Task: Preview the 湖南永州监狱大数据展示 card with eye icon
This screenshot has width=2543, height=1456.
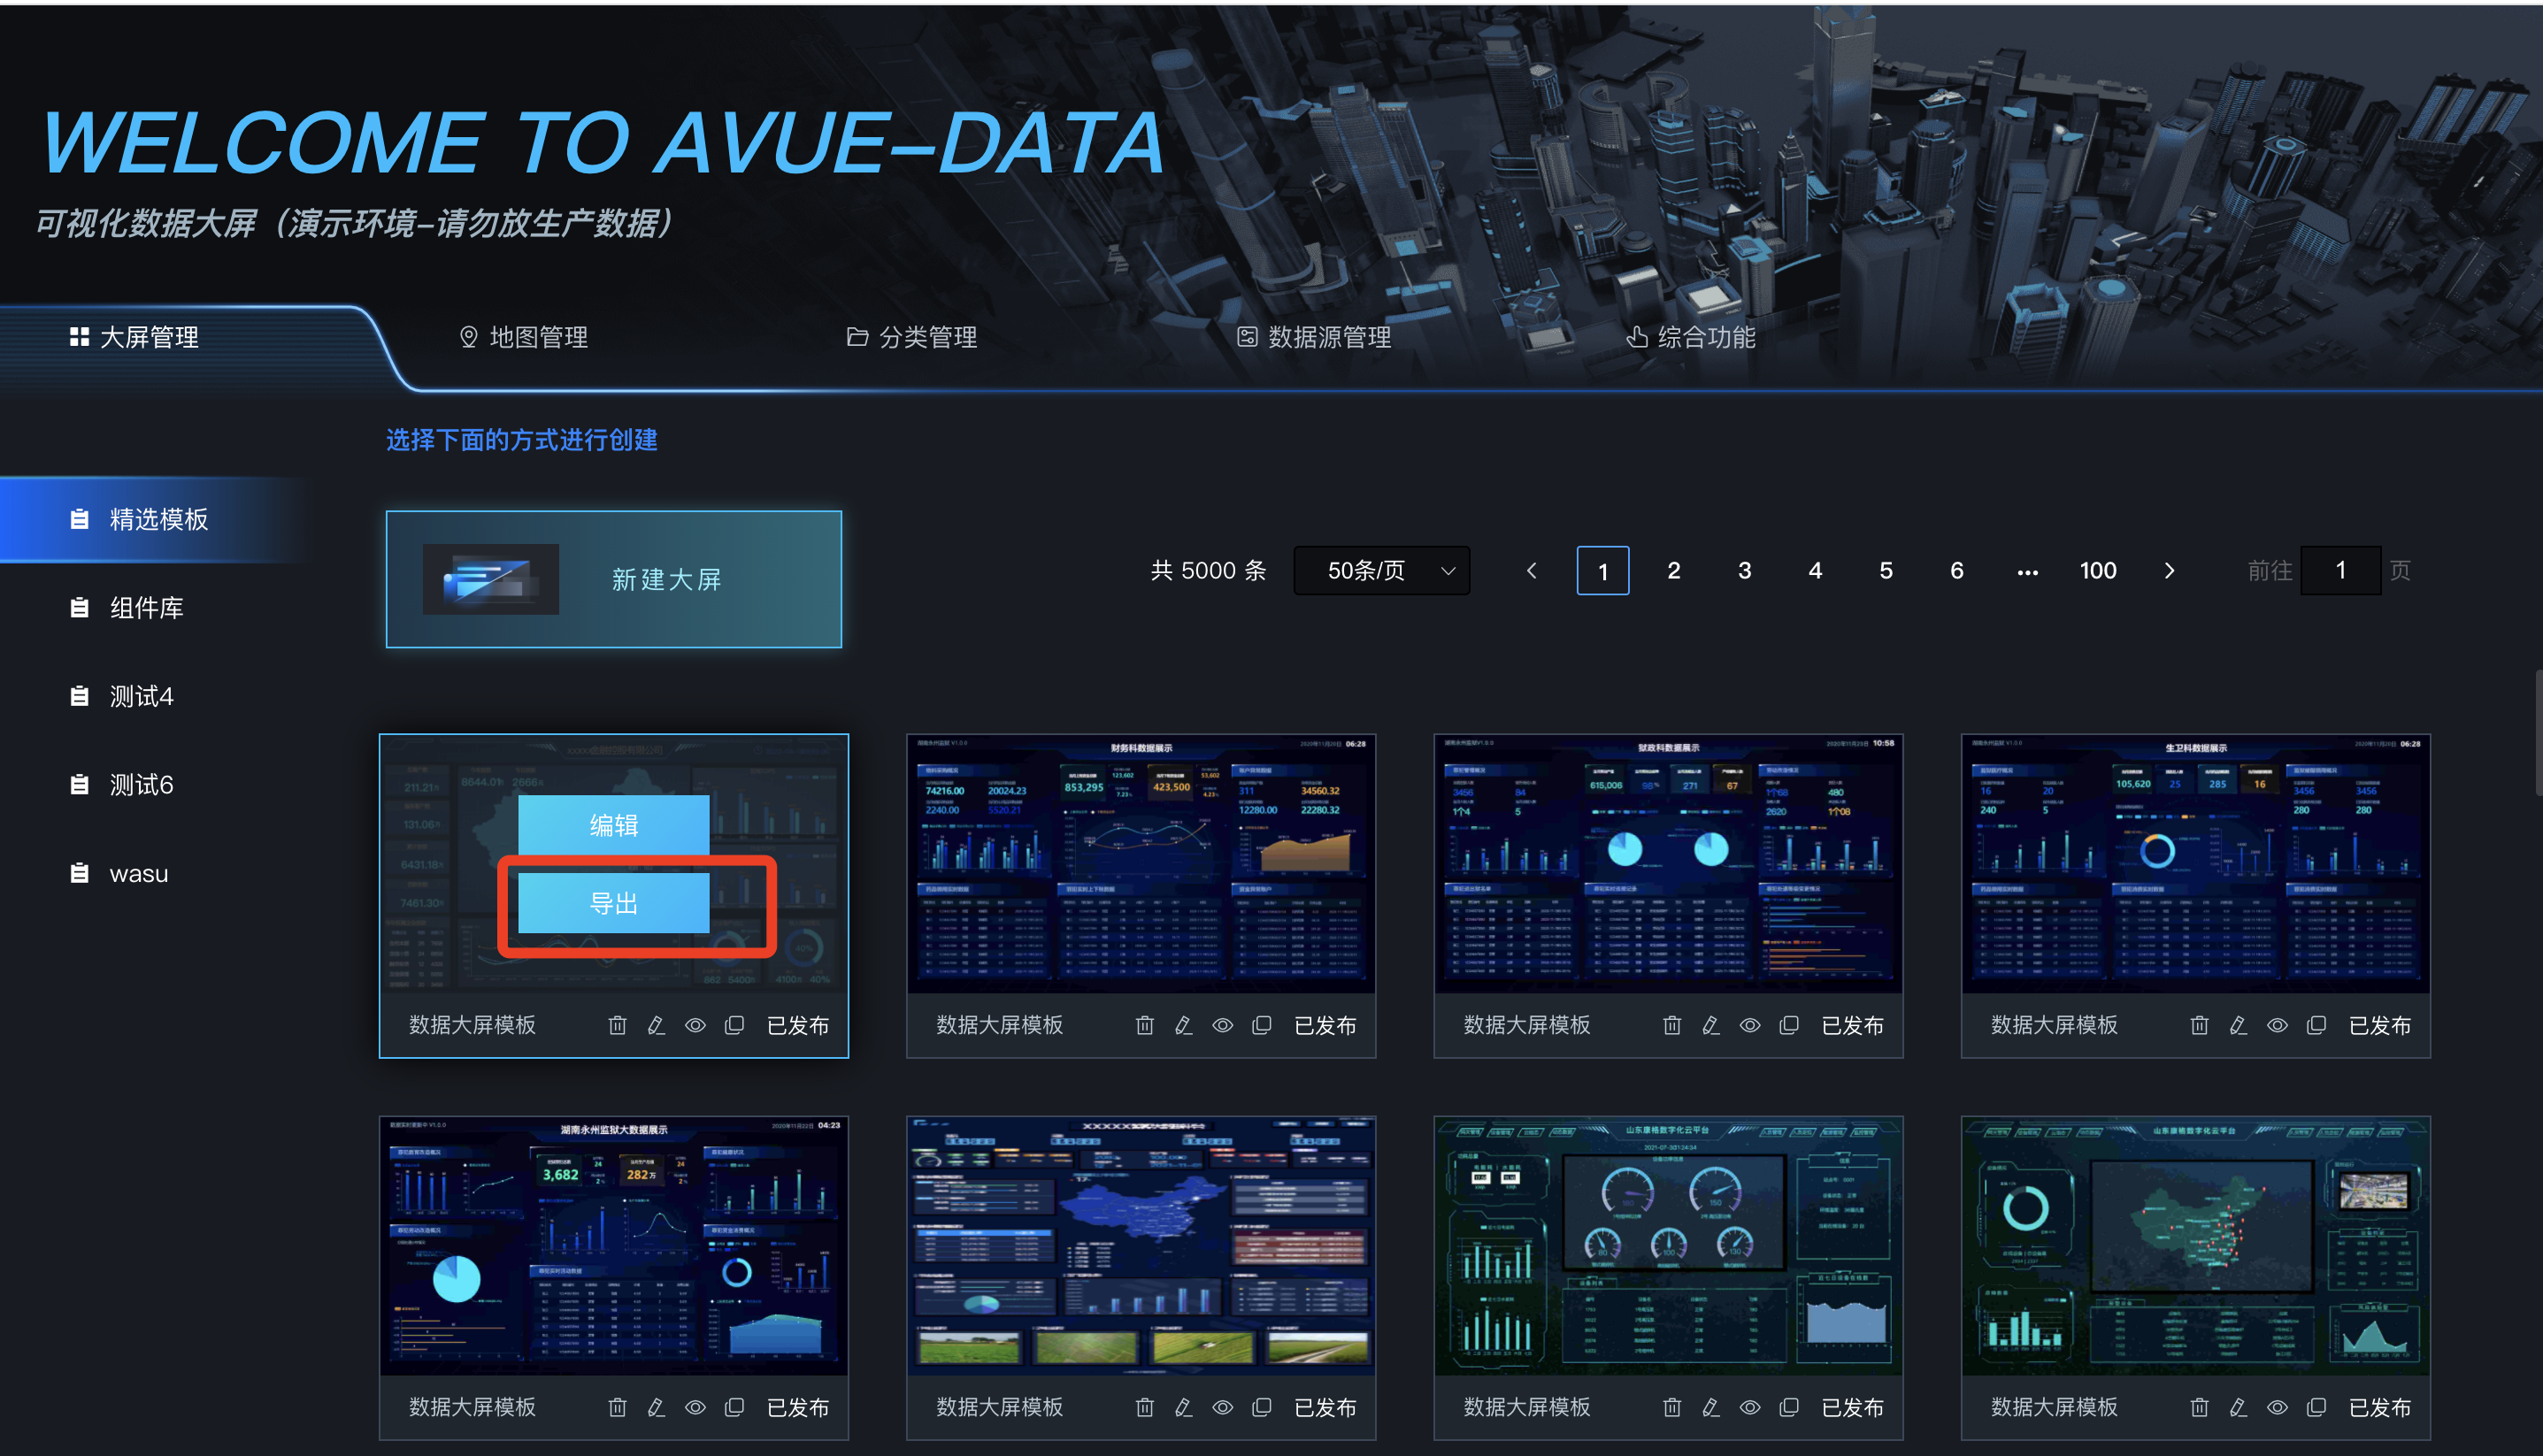Action: [x=695, y=1407]
